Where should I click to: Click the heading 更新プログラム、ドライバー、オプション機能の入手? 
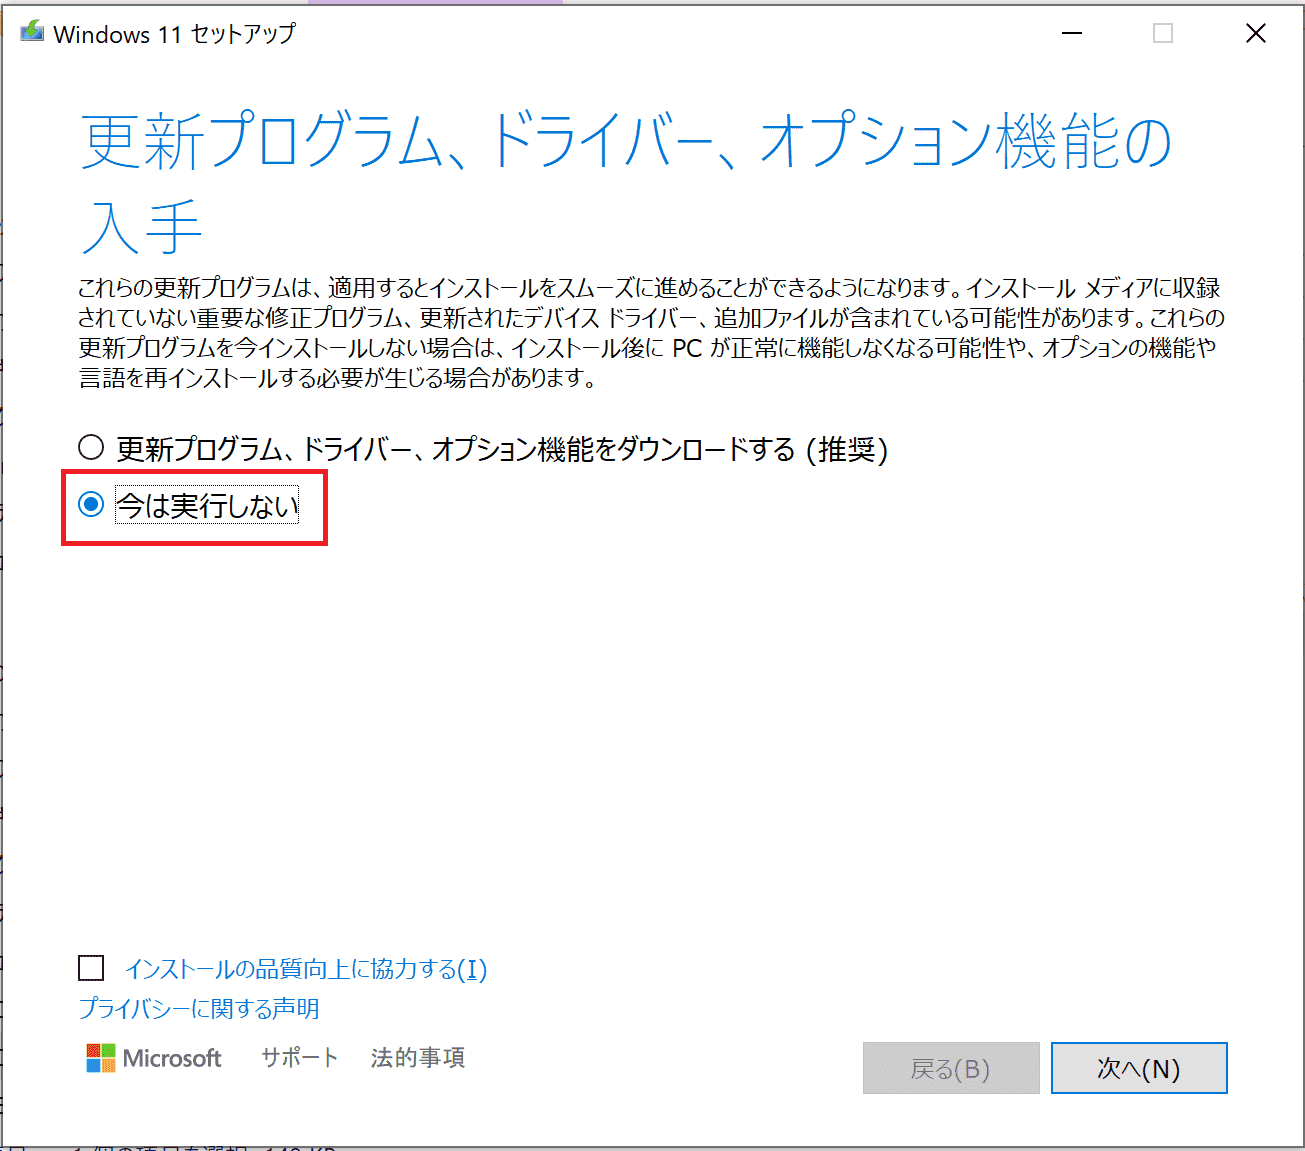click(x=626, y=183)
